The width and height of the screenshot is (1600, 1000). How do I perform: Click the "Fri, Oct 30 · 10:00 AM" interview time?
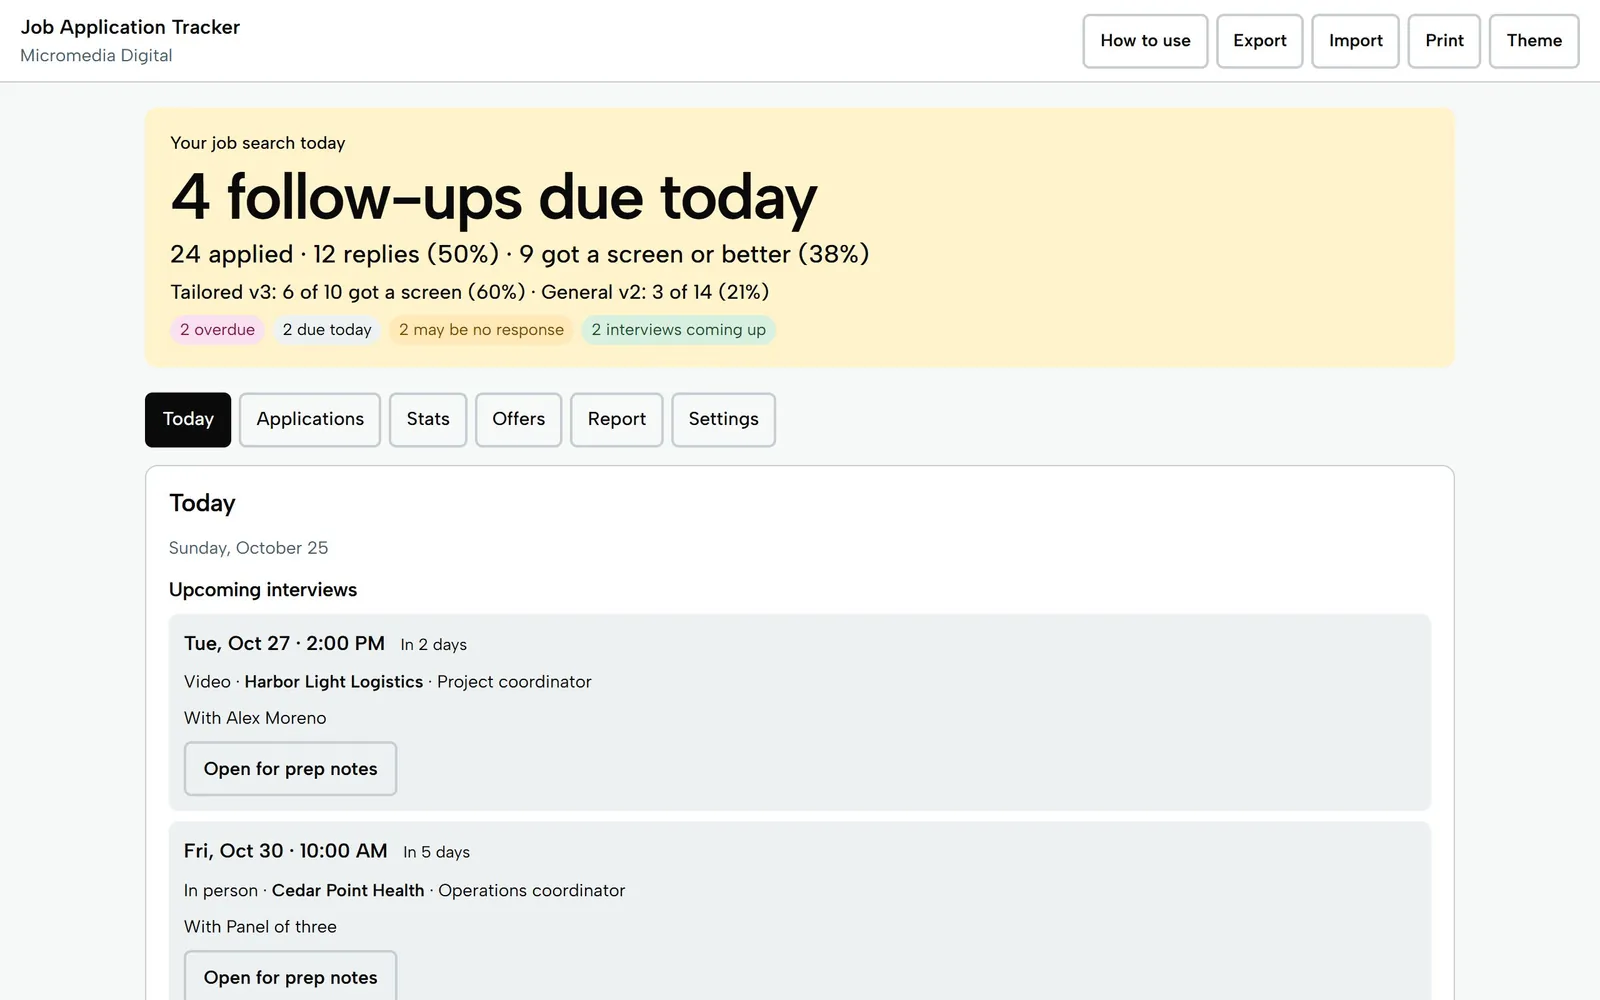(285, 851)
